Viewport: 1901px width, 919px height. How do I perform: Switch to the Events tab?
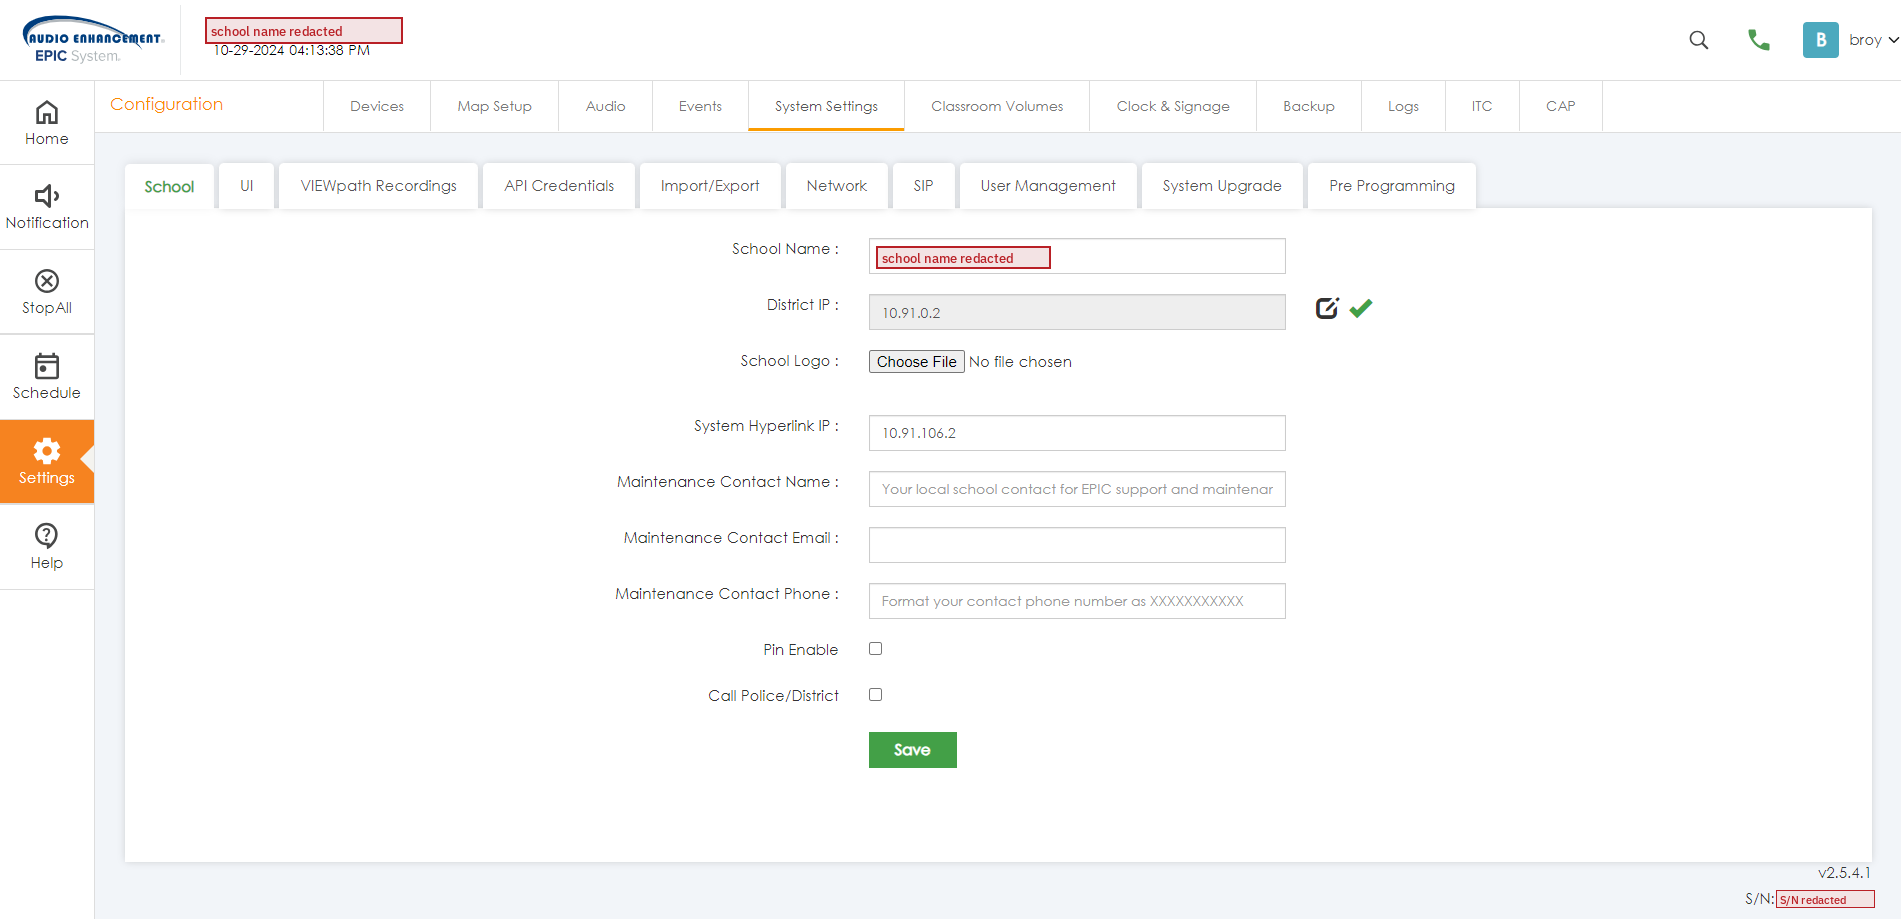tap(700, 106)
